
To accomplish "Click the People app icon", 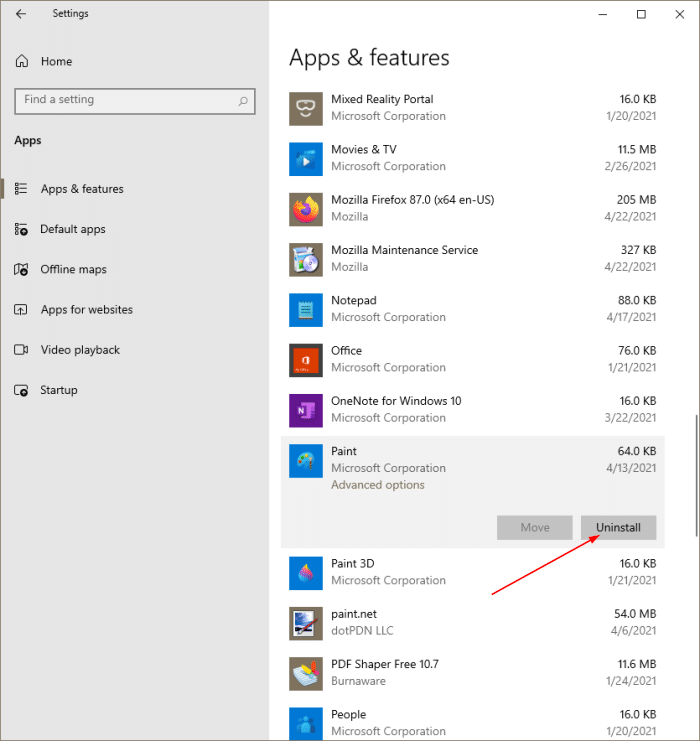I will (x=306, y=724).
